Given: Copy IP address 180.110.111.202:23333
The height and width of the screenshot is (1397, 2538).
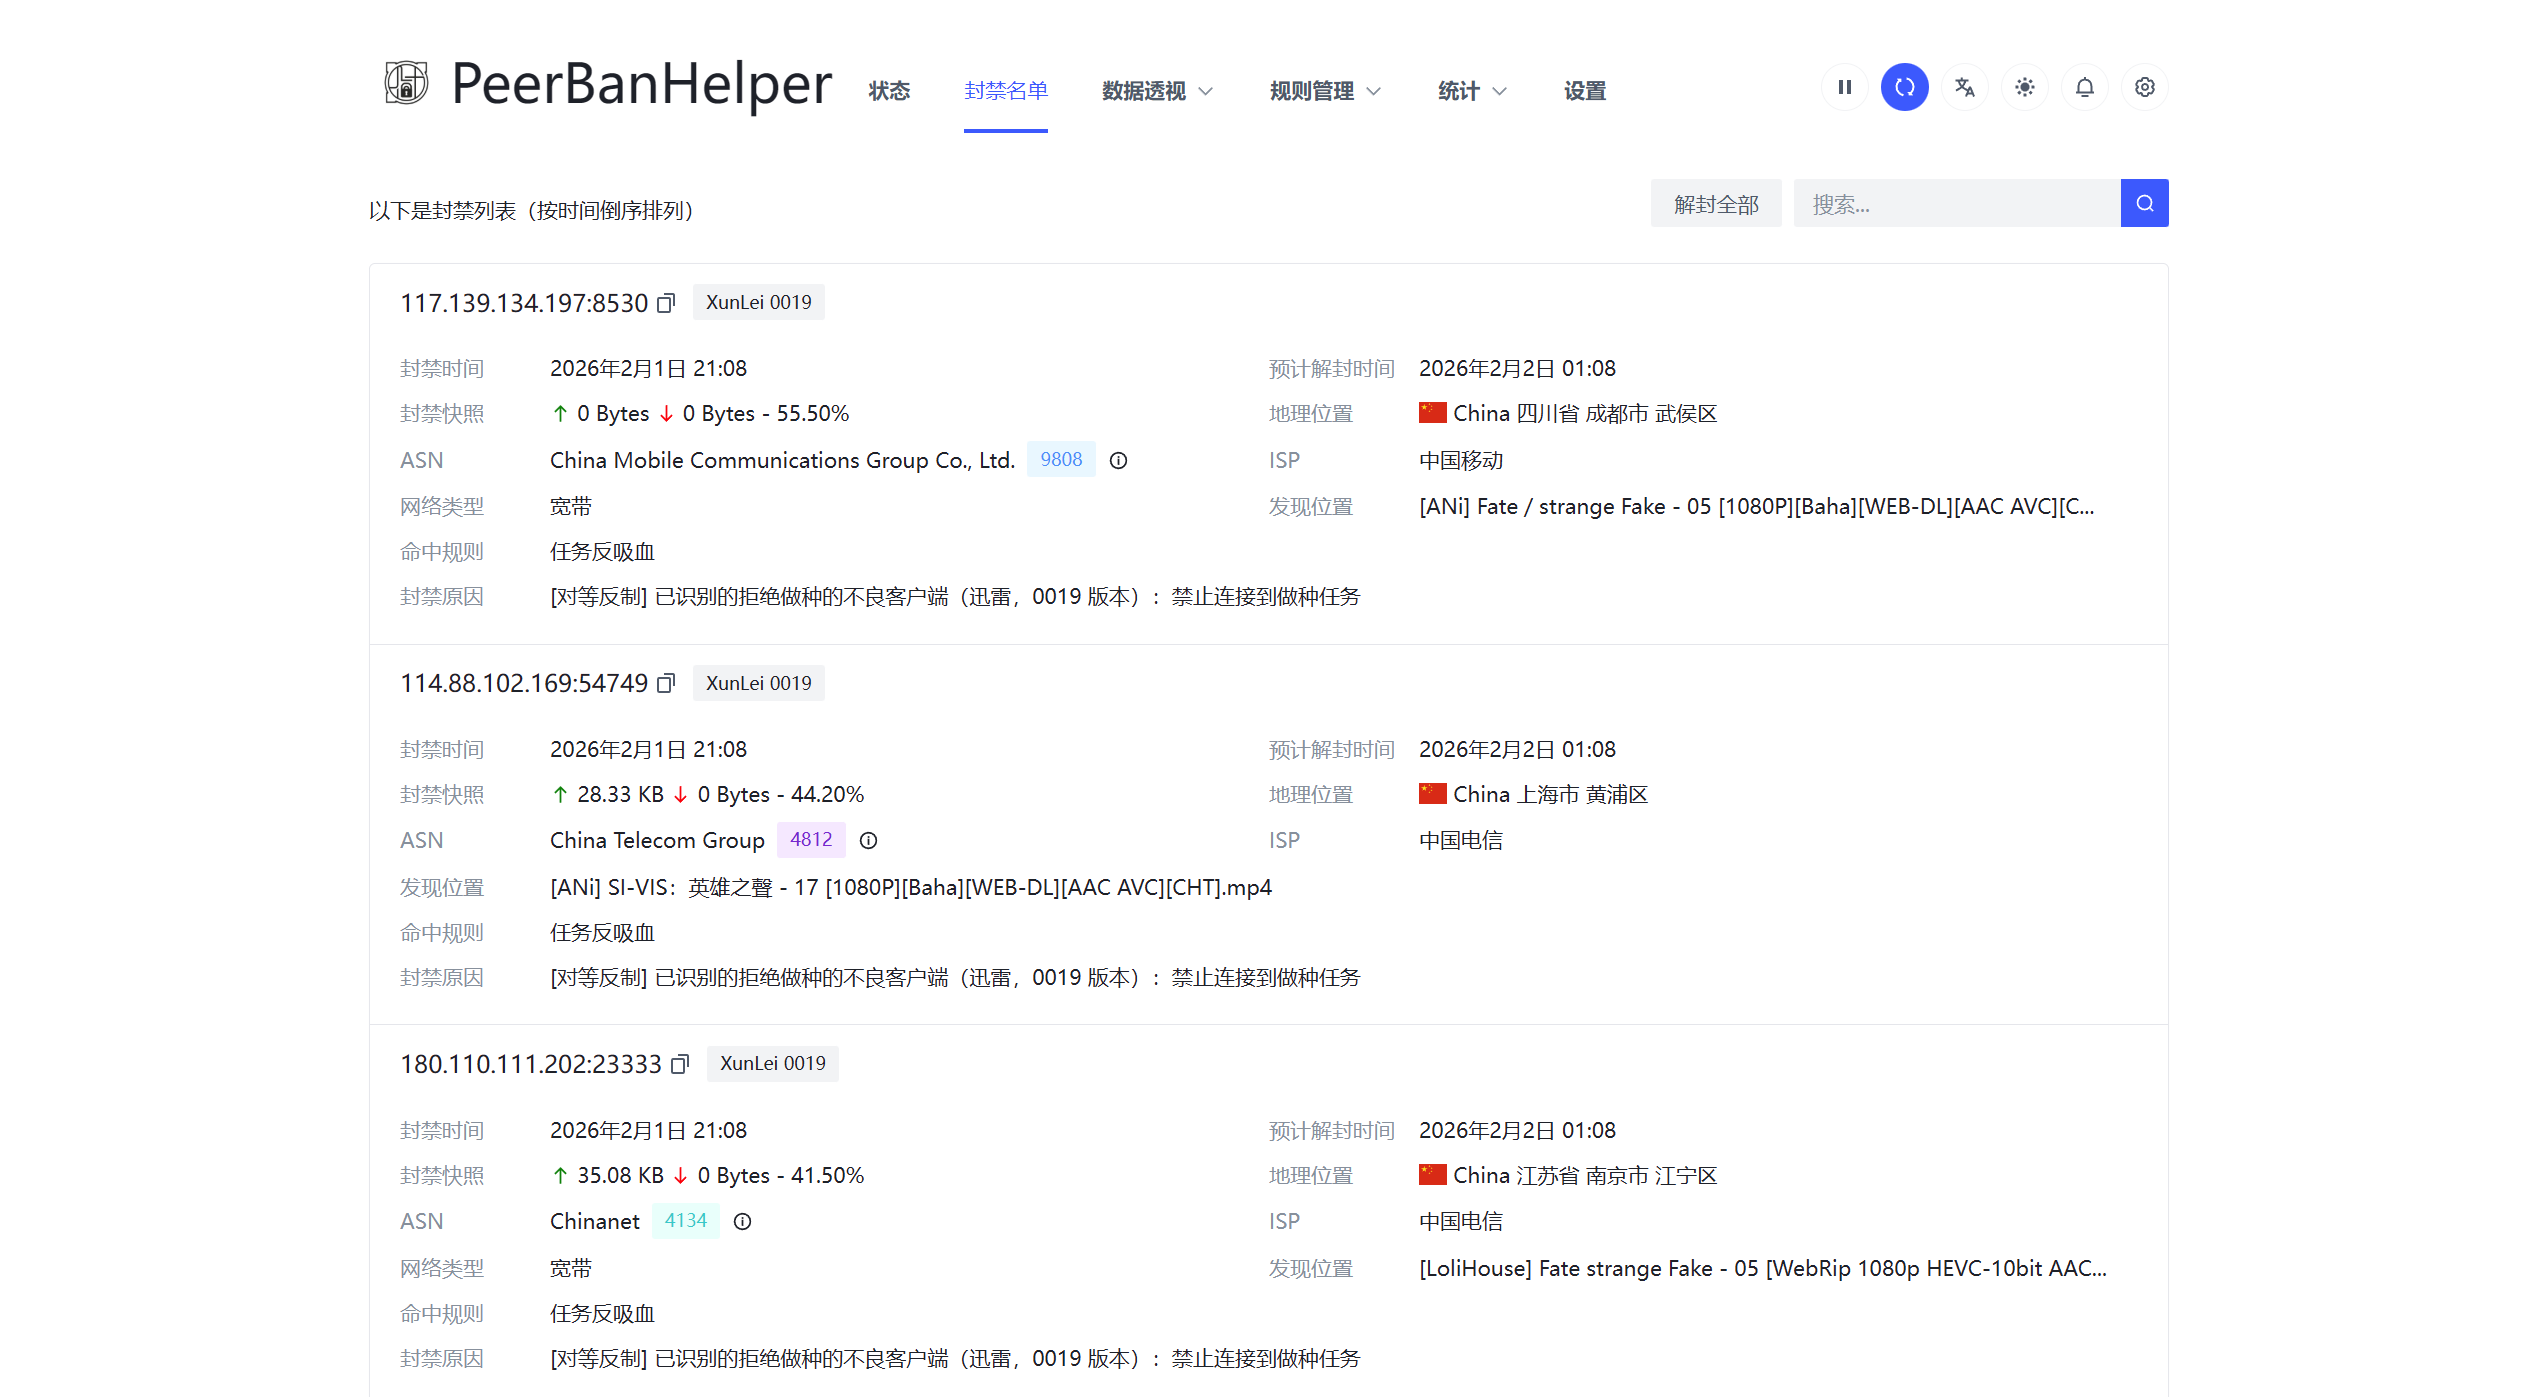Looking at the screenshot, I should pyautogui.click(x=680, y=1065).
